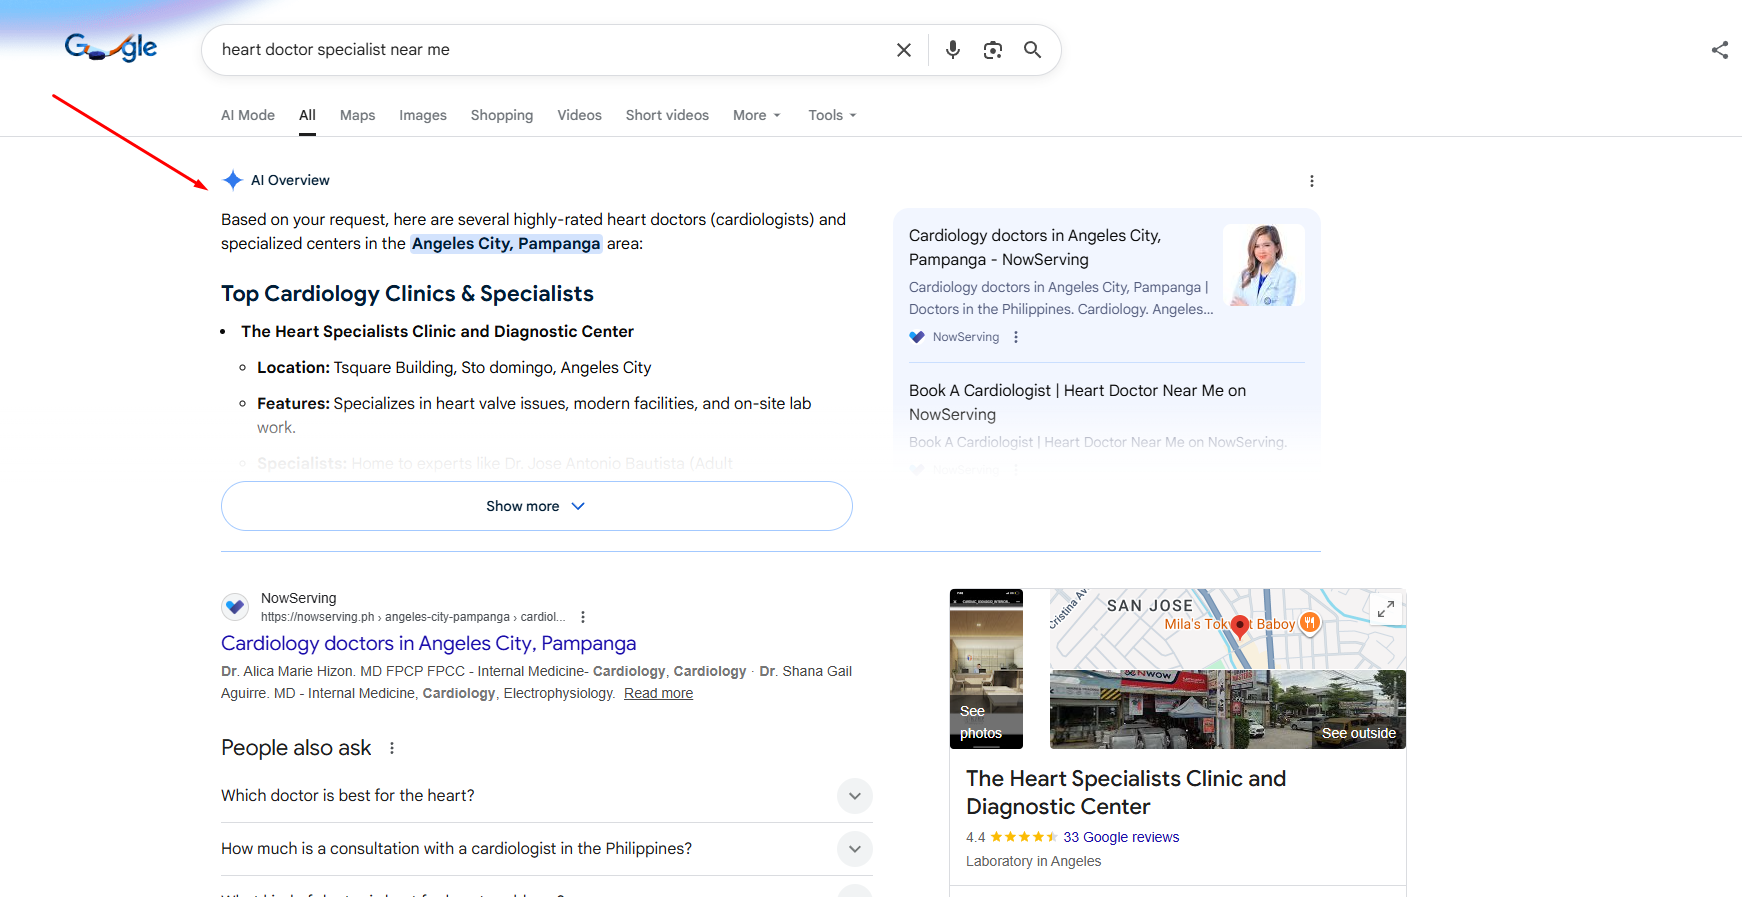Viewport: 1742px width, 897px height.
Task: Click Show more in AI Overview
Action: (x=536, y=506)
